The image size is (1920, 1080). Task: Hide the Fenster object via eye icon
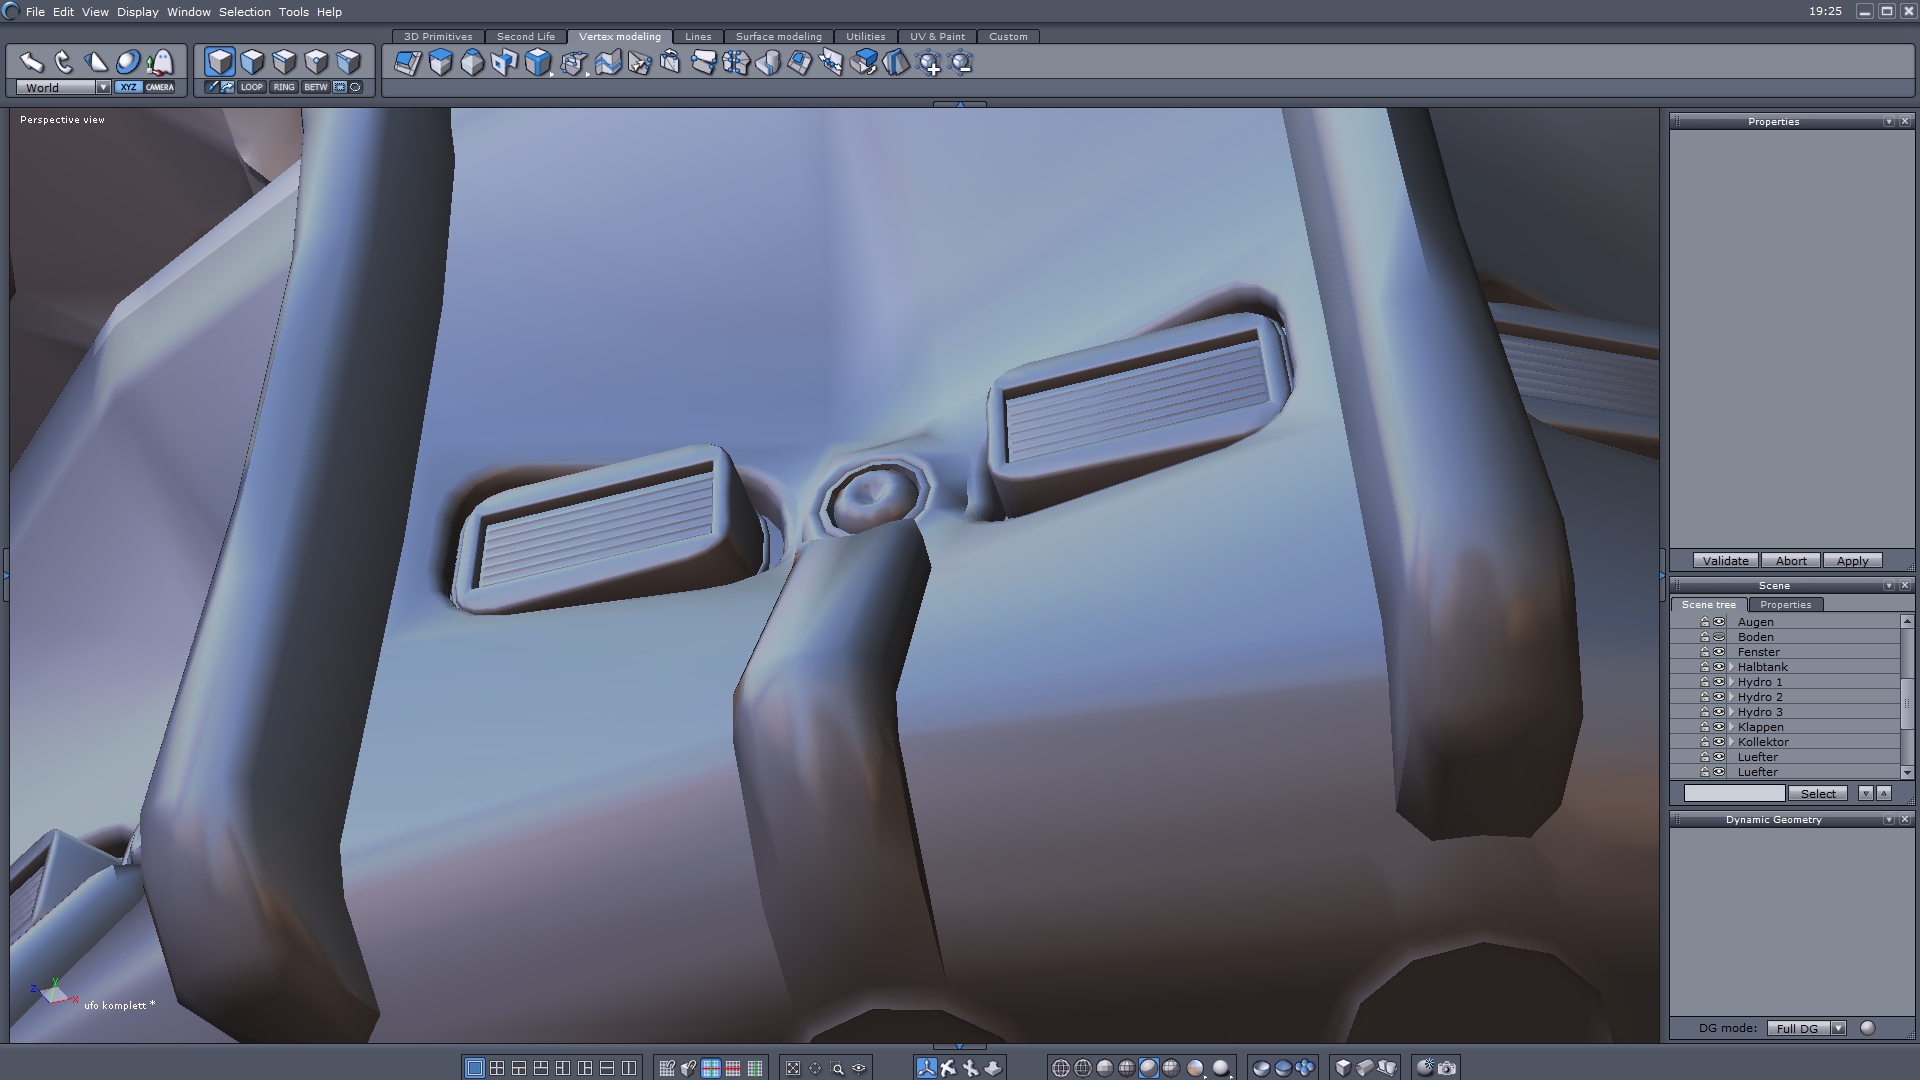1719,652
